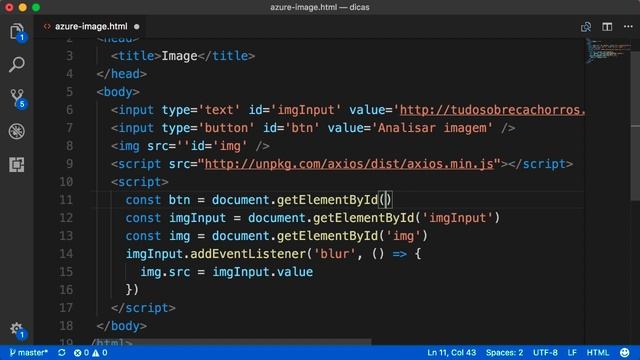Open the editor More Actions menu

pyautogui.click(x=628, y=27)
